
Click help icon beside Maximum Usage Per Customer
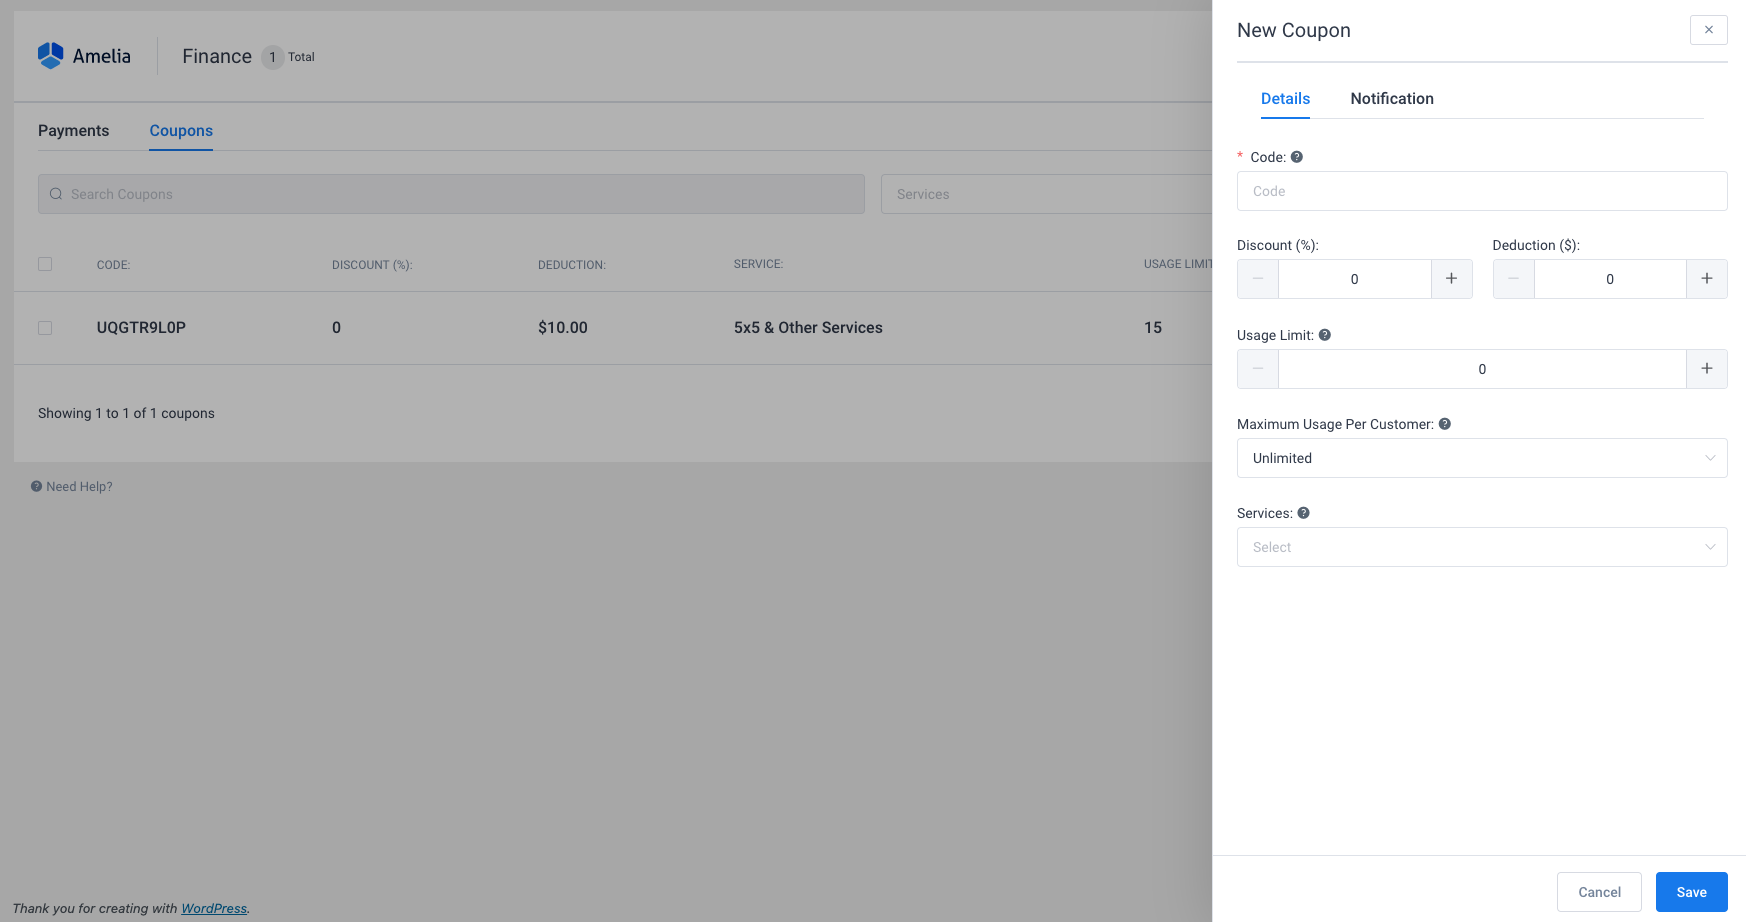(x=1445, y=423)
